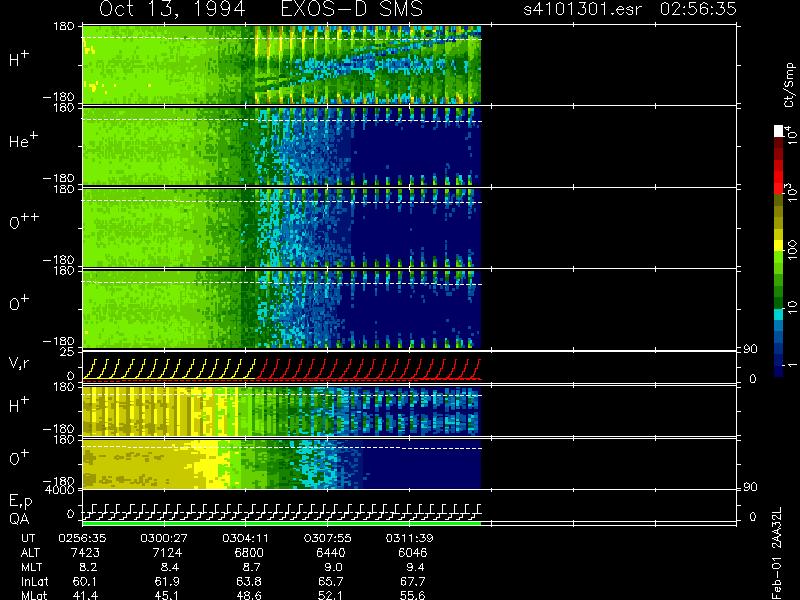
Task: Click the 'MLT' row label
Action: pyautogui.click(x=31, y=567)
